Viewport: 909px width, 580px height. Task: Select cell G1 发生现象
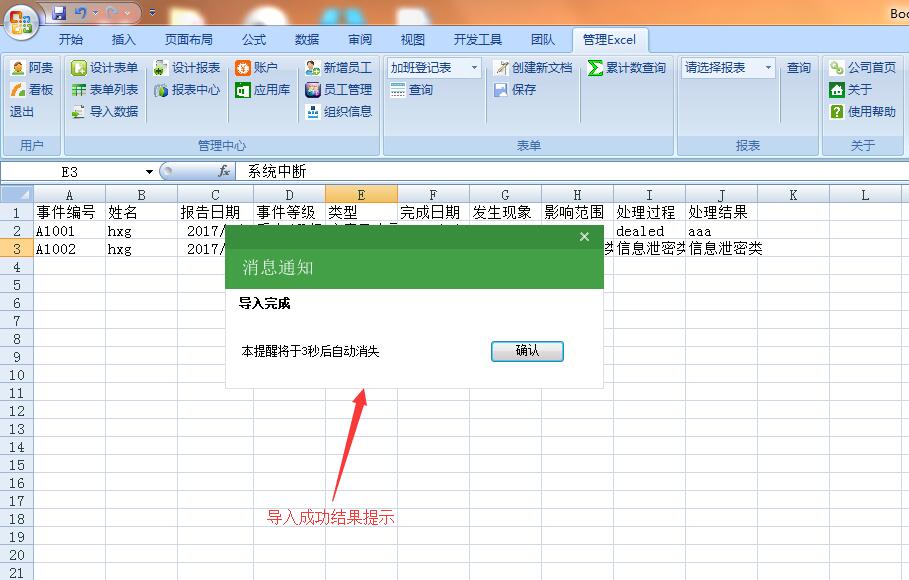tap(506, 212)
